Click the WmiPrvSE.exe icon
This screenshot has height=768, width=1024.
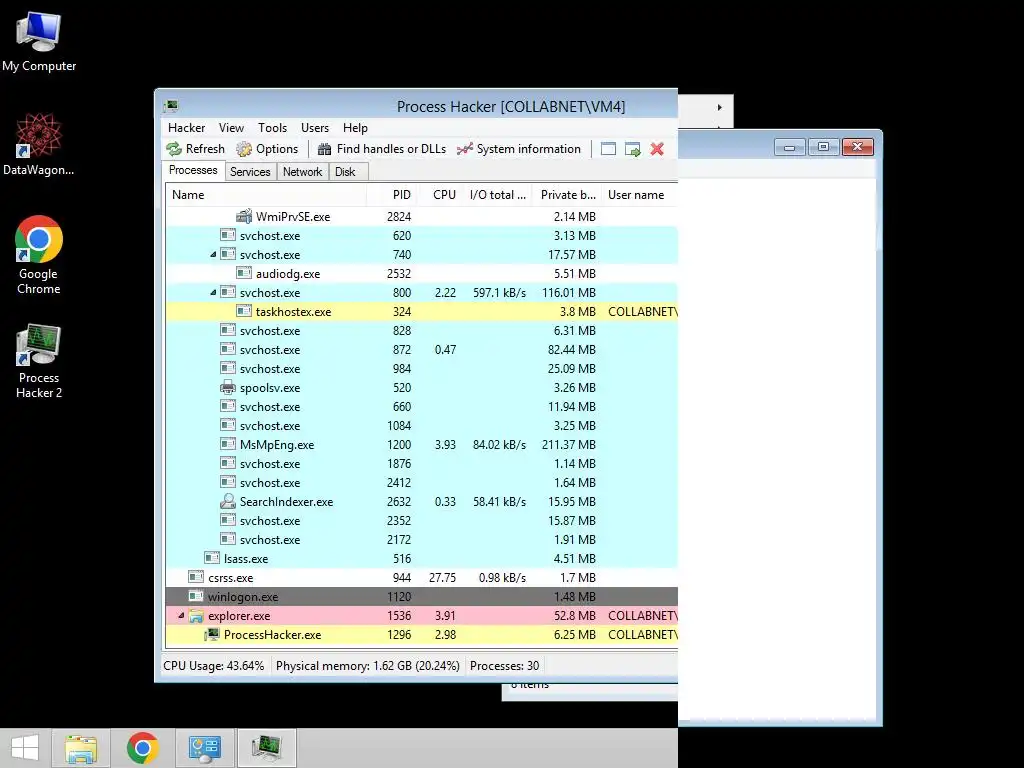click(x=244, y=216)
